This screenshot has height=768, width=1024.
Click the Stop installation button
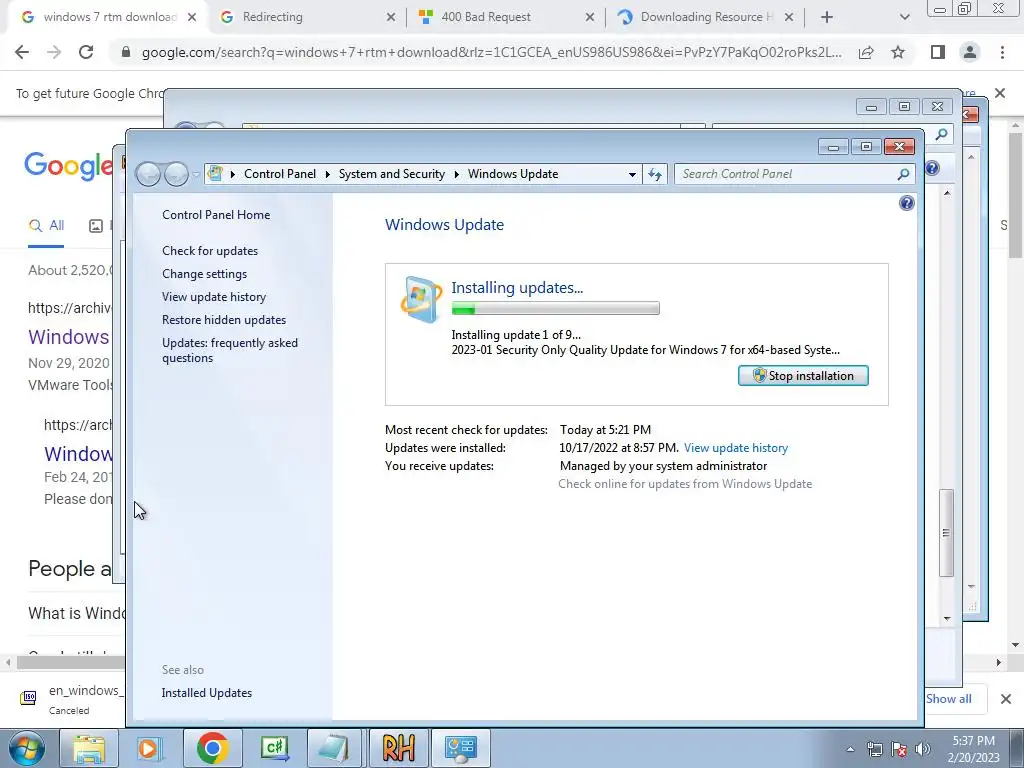(x=803, y=376)
